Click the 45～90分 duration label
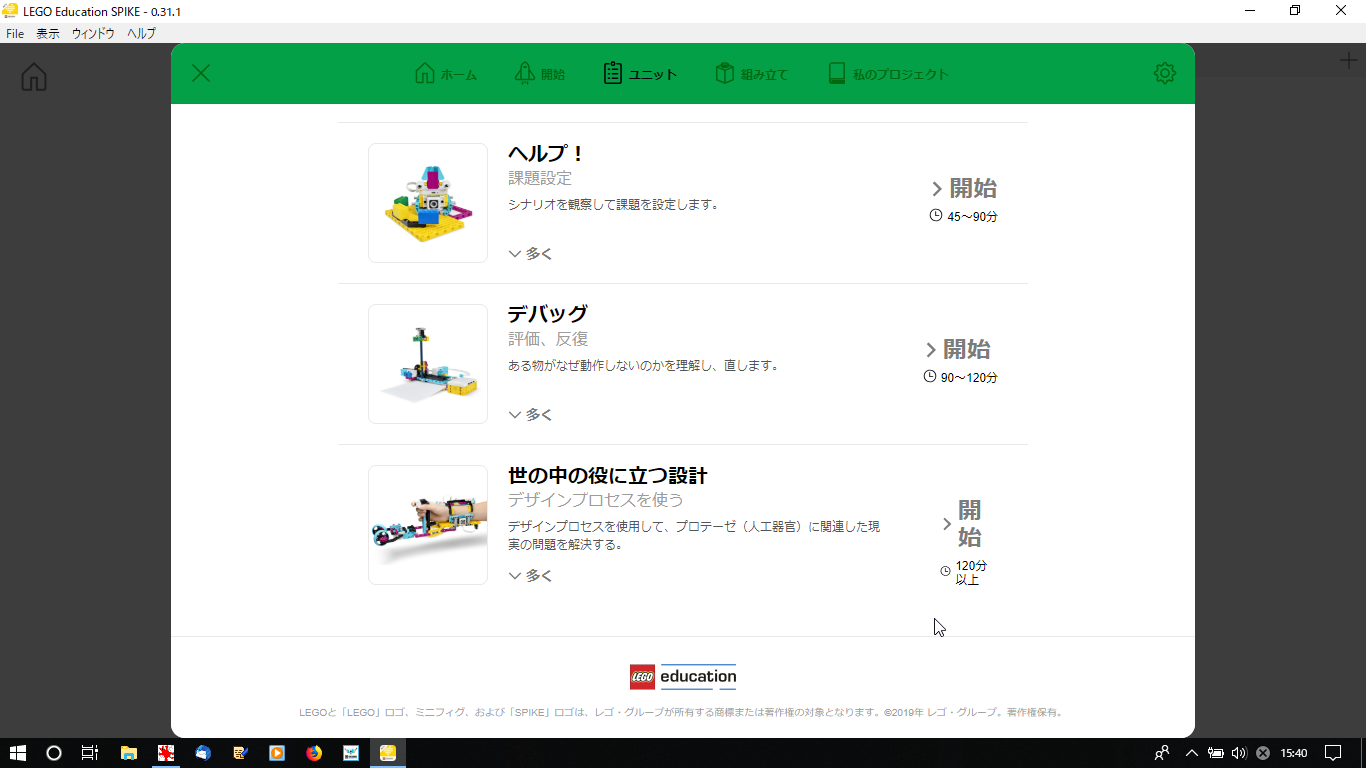The height and width of the screenshot is (768, 1366). [x=964, y=216]
